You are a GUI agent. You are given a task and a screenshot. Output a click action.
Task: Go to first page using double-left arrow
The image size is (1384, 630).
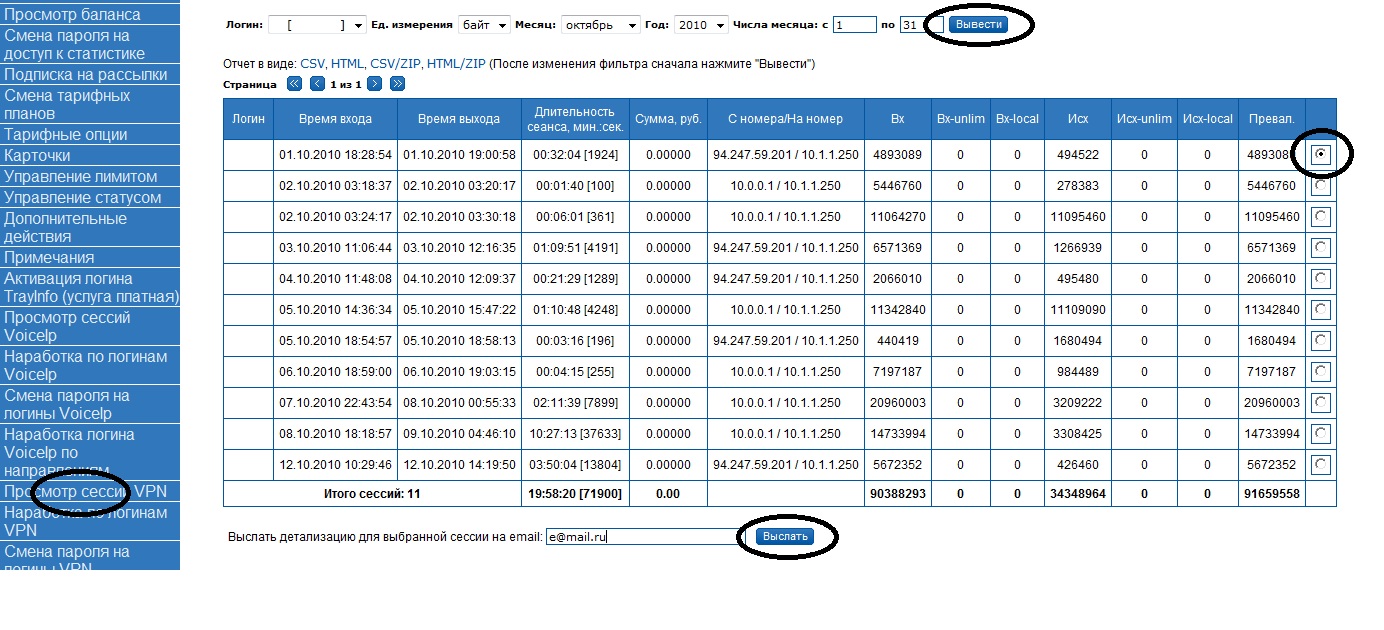pyautogui.click(x=294, y=84)
